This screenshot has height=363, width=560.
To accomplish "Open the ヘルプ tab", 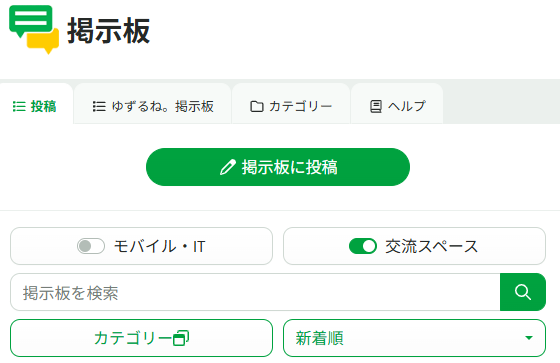I will (x=397, y=104).
